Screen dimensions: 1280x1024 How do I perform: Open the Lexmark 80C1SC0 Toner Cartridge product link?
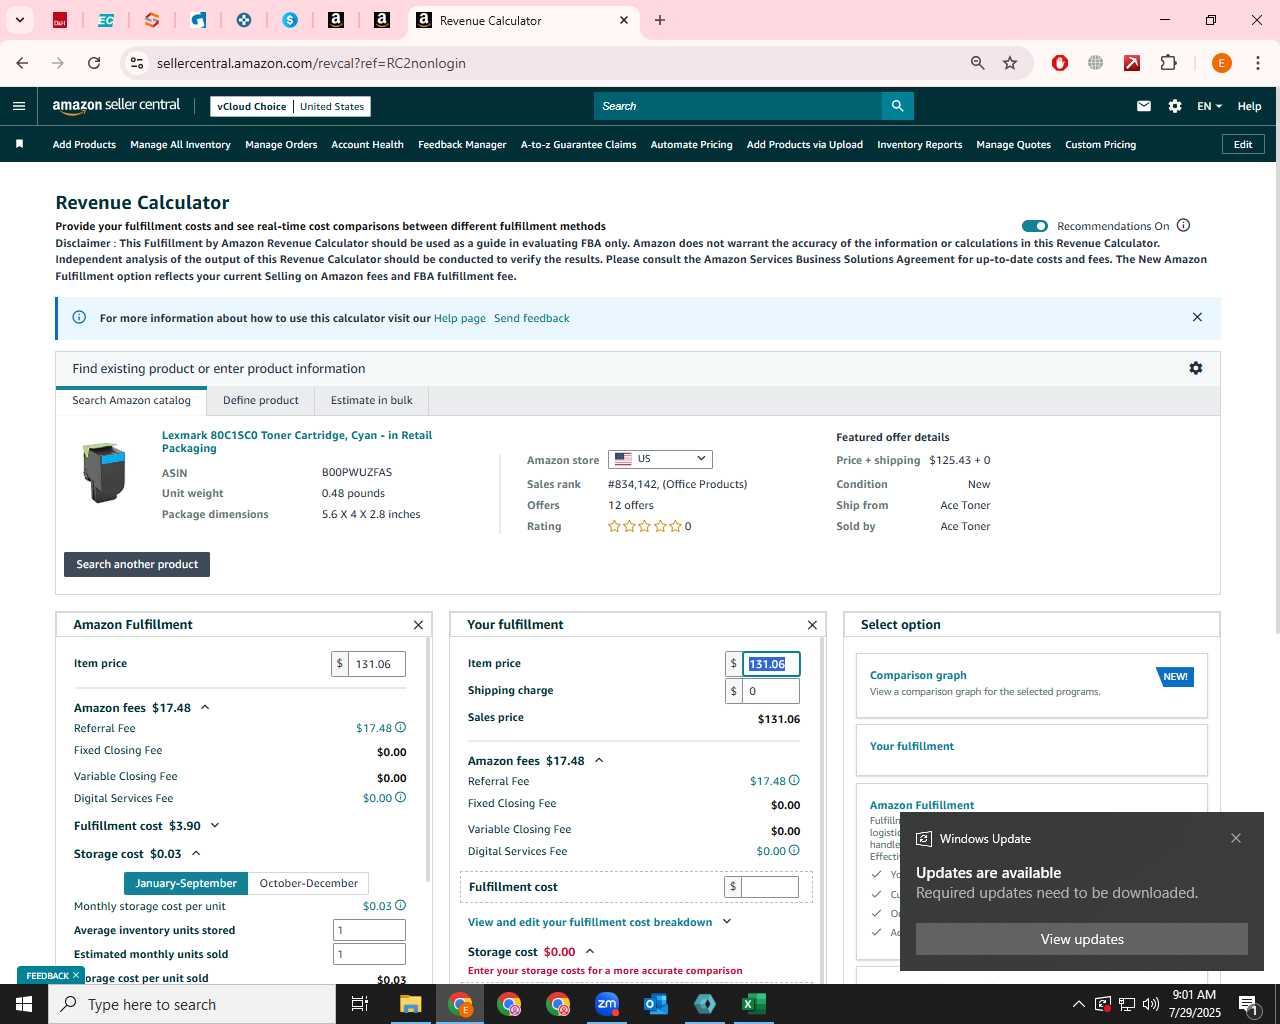click(x=297, y=441)
